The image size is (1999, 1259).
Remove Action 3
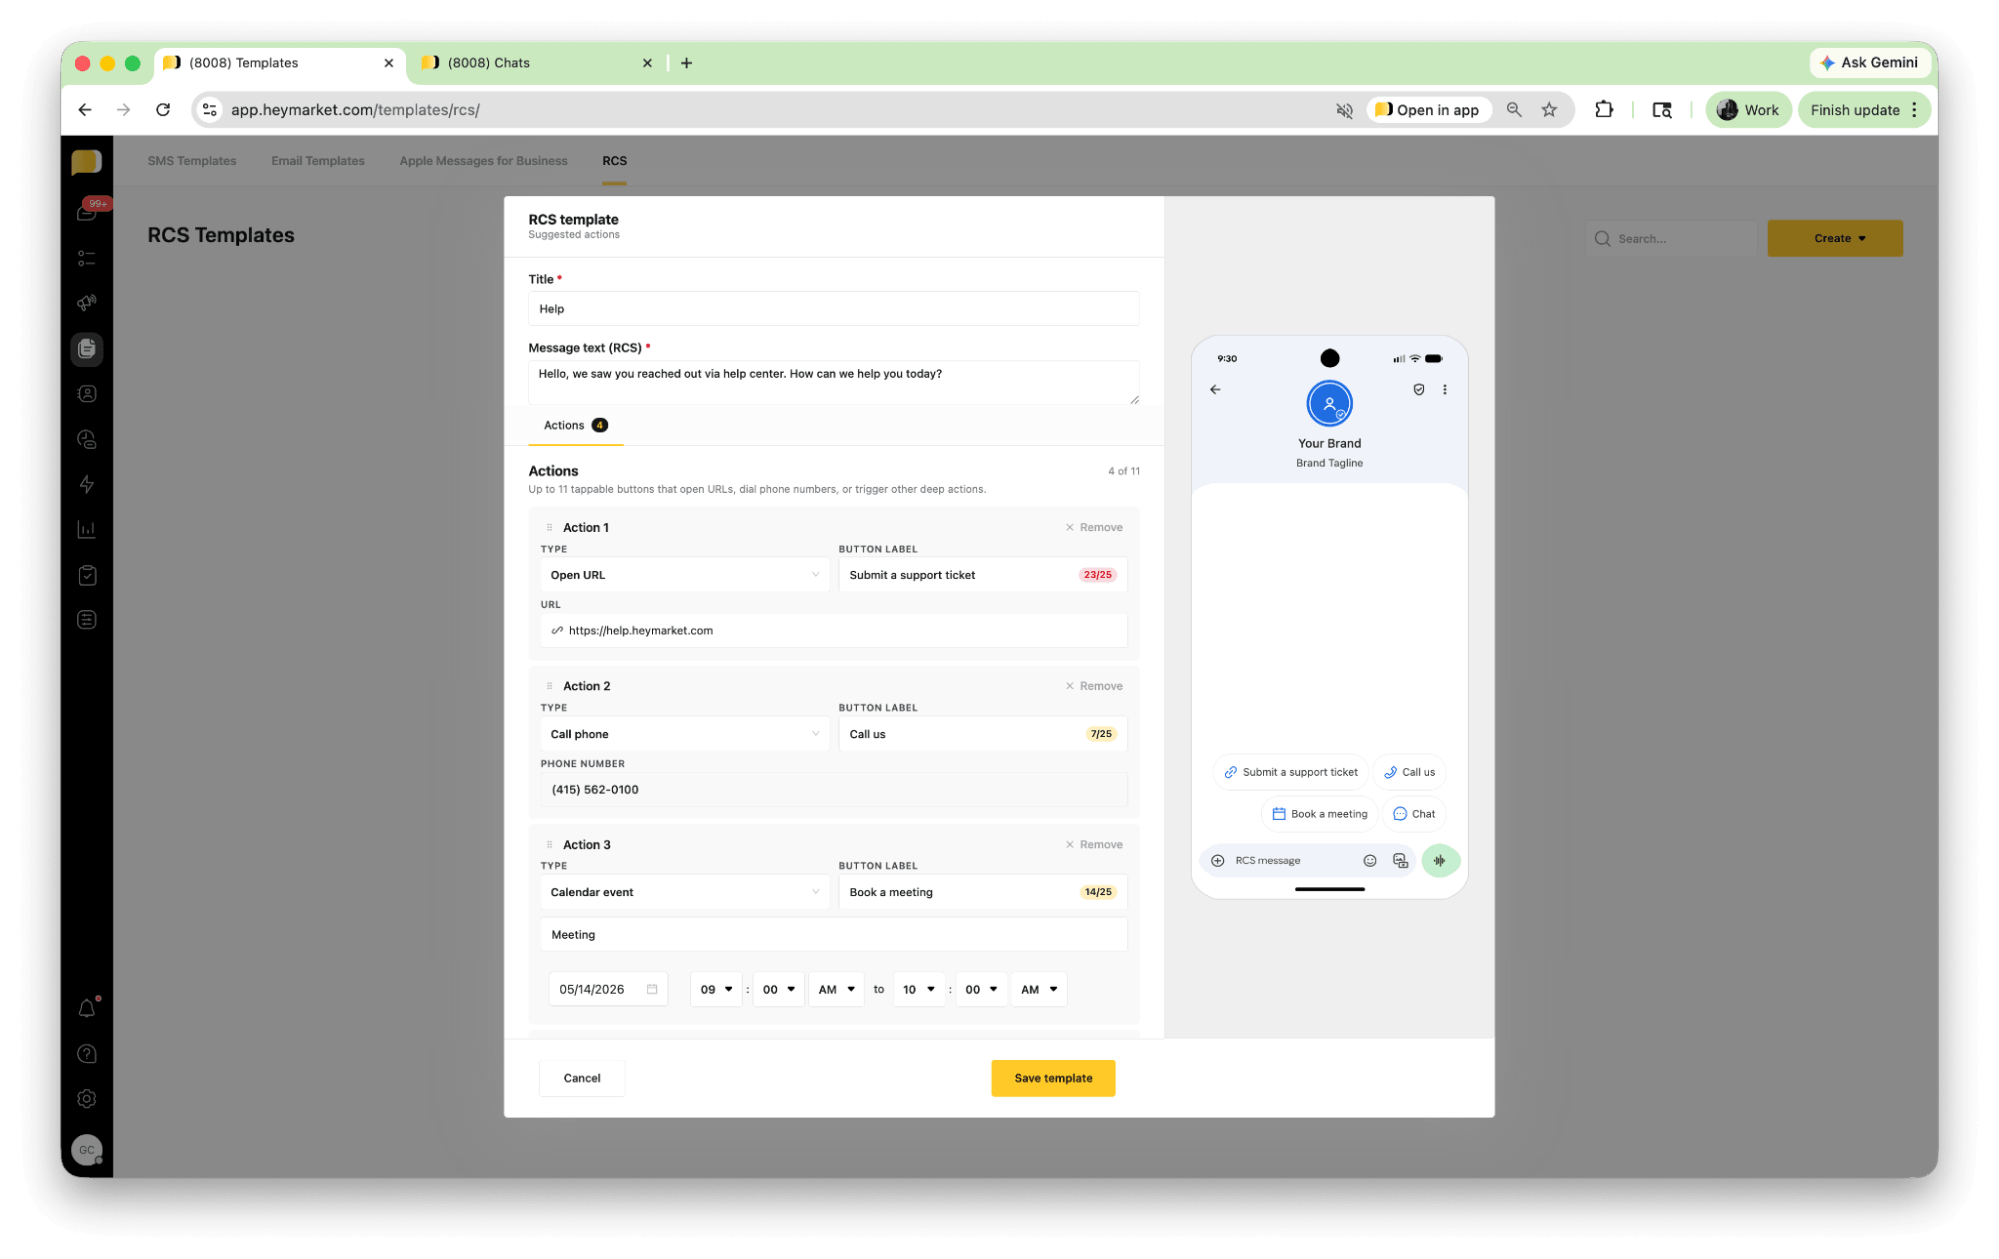pyautogui.click(x=1094, y=844)
